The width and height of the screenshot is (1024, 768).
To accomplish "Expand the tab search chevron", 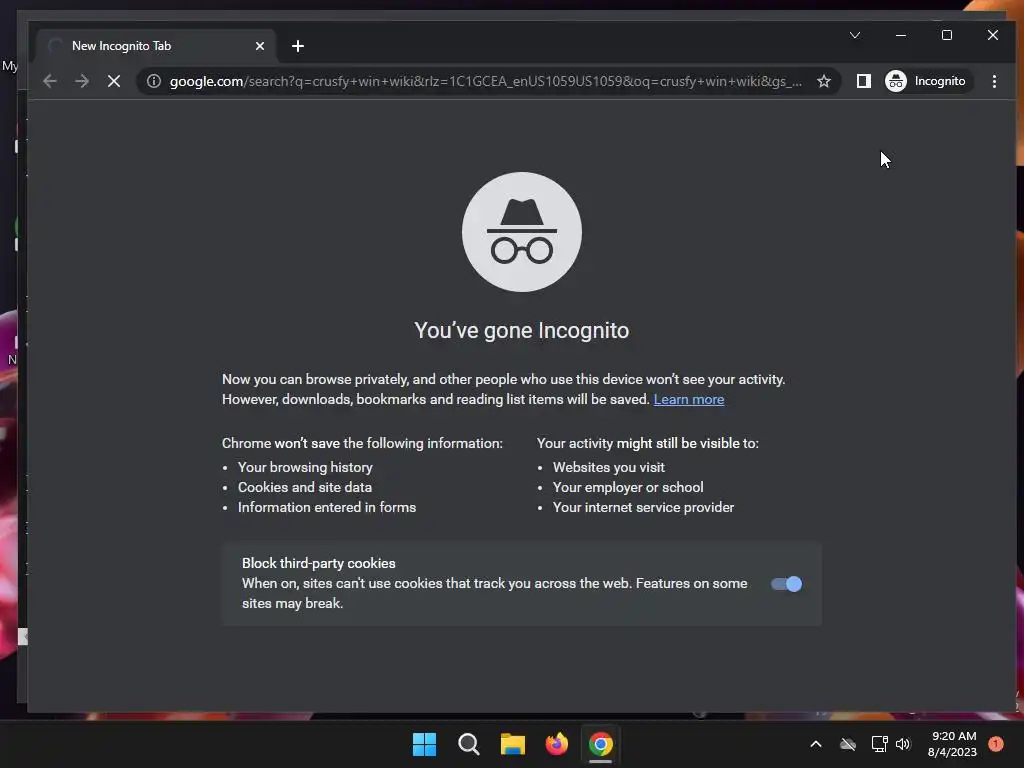I will click(x=855, y=35).
